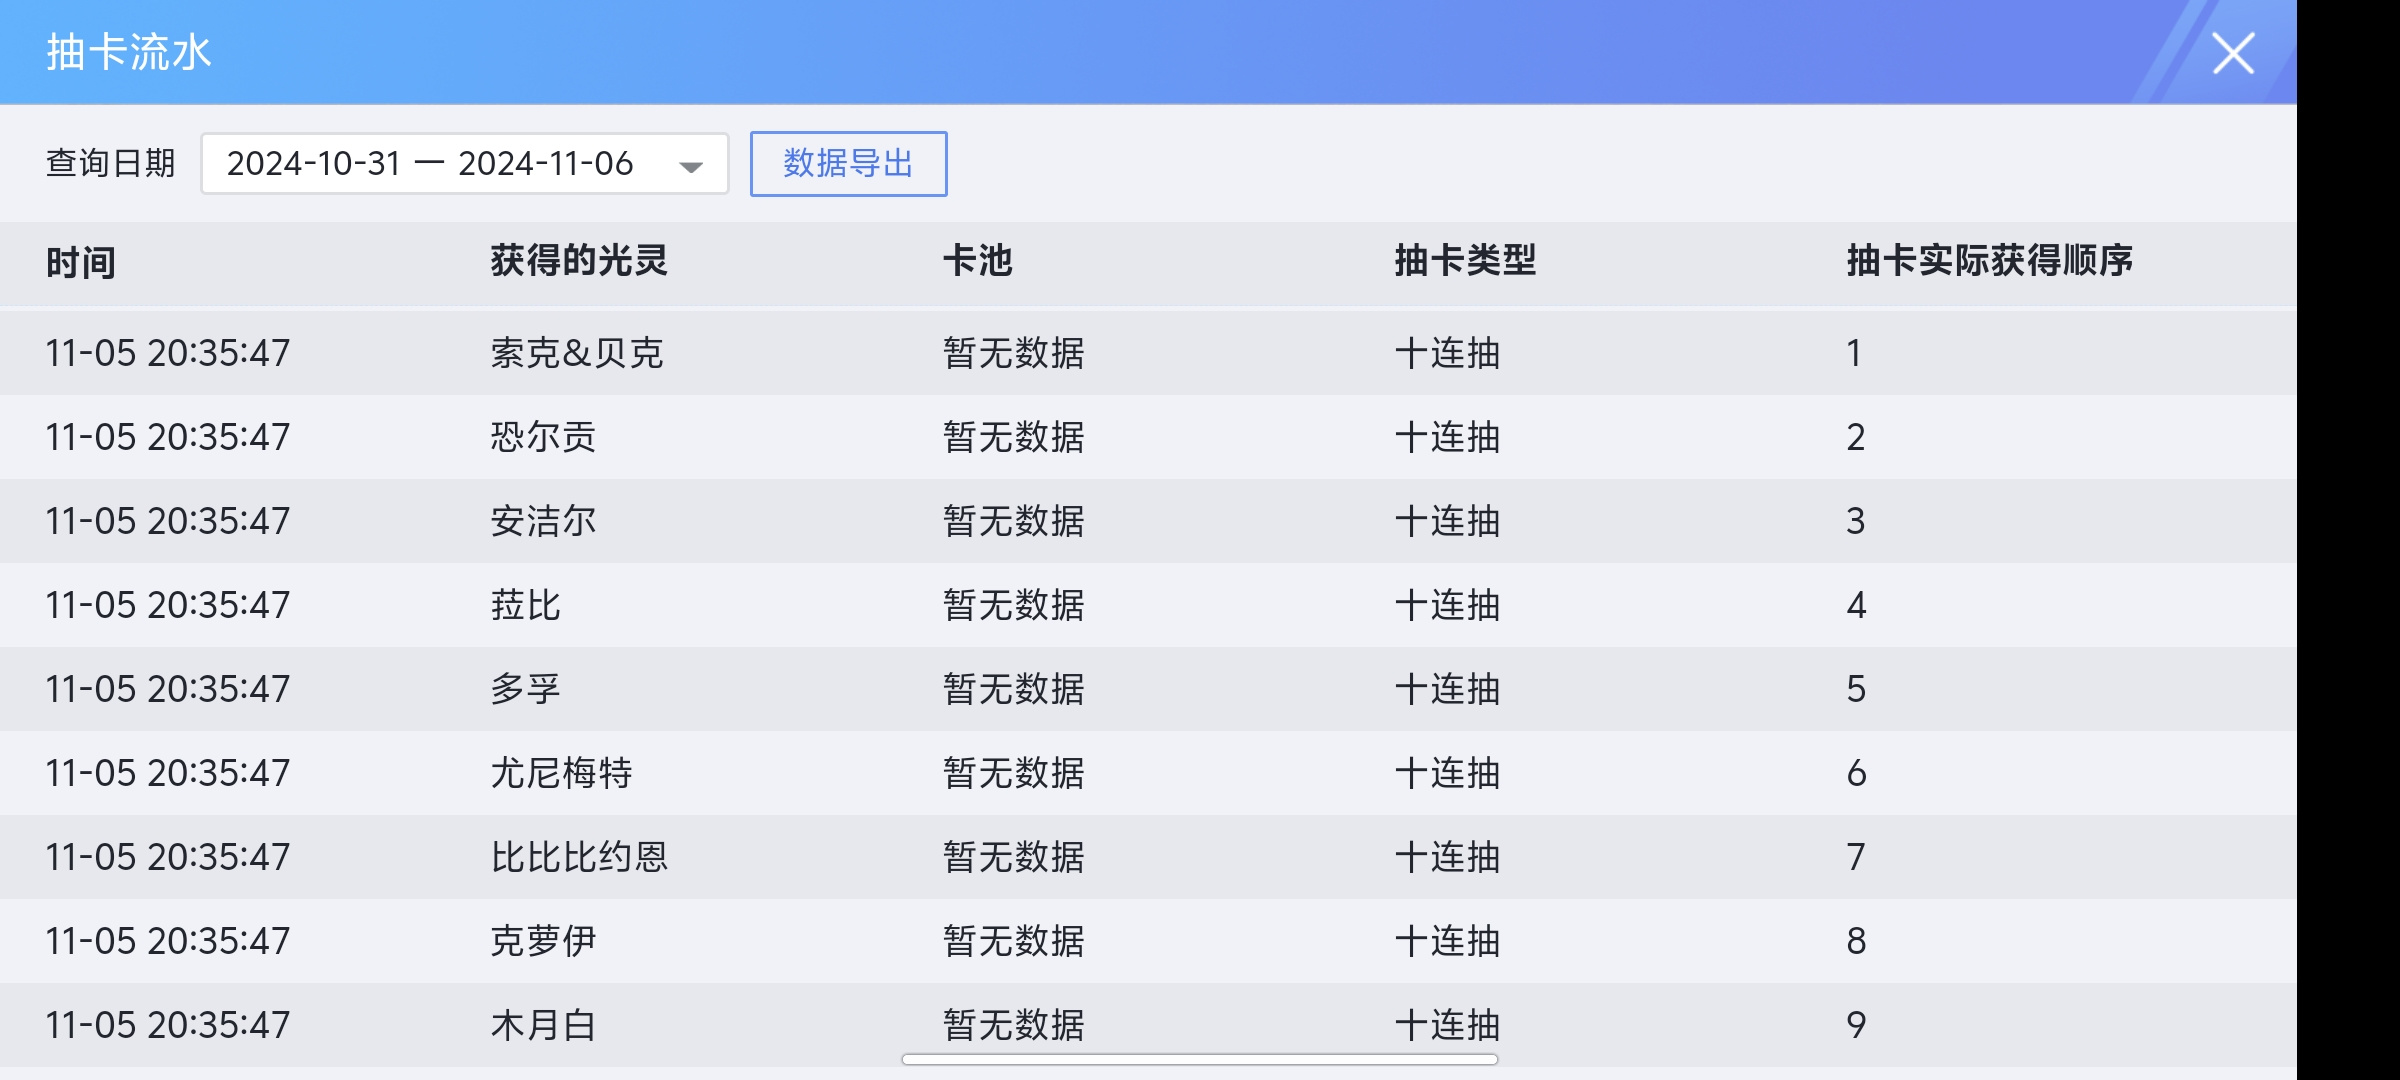
Task: Click the 抽卡流水 title text
Action: (129, 52)
